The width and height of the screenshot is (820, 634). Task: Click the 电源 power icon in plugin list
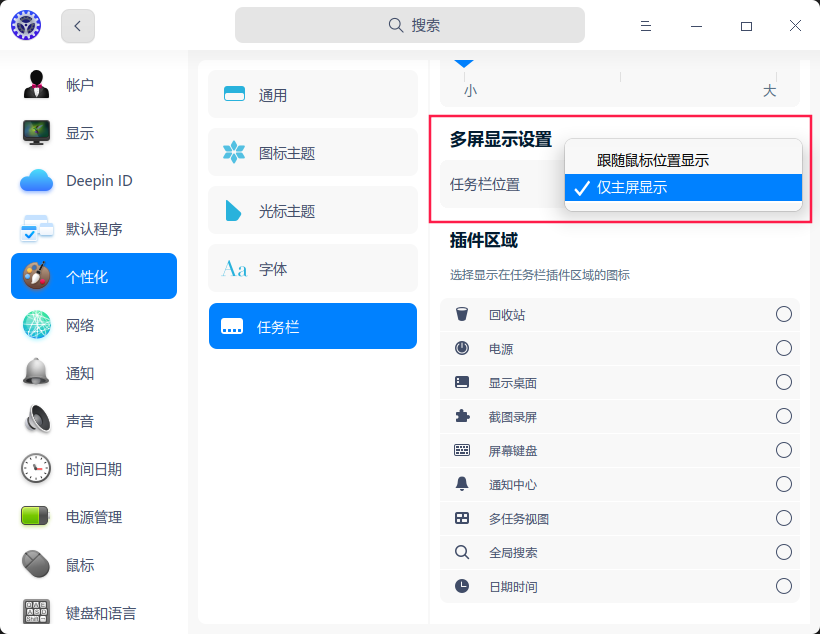[462, 348]
